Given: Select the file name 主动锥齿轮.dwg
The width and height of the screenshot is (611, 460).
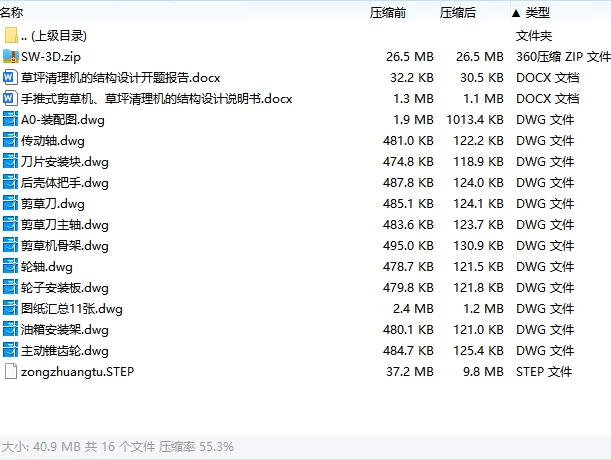Looking at the screenshot, I should pyautogui.click(x=65, y=351).
